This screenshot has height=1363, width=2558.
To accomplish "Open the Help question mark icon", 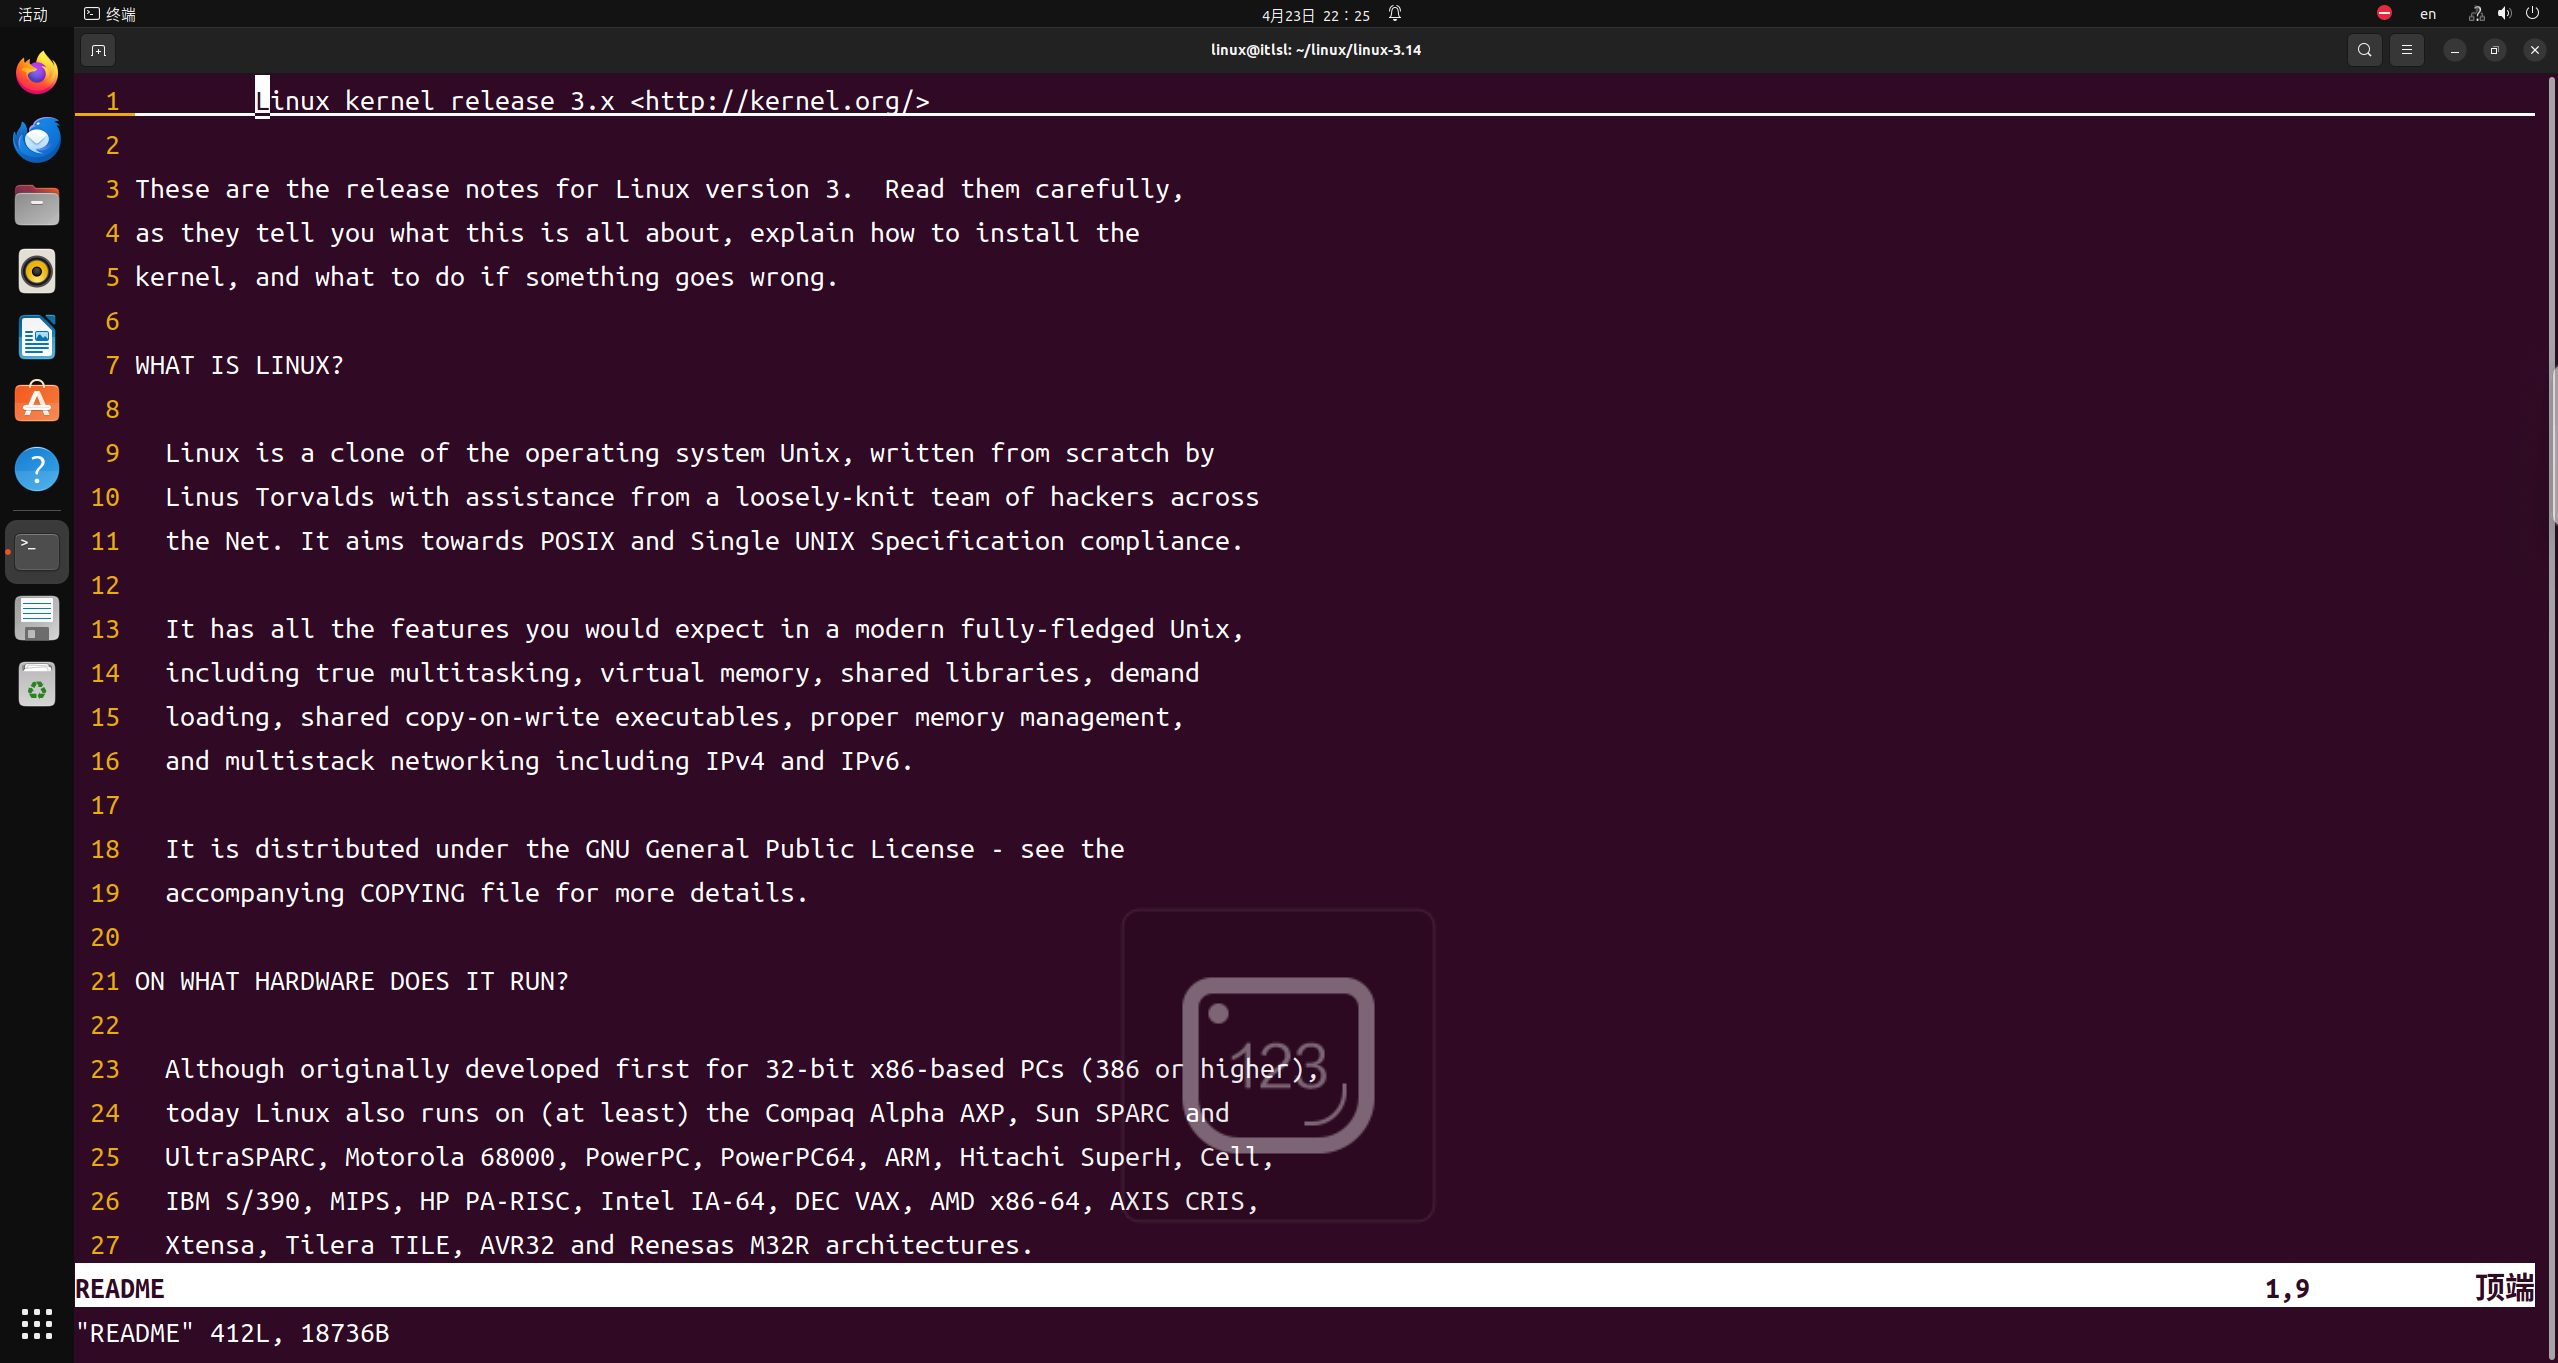I will tap(37, 469).
